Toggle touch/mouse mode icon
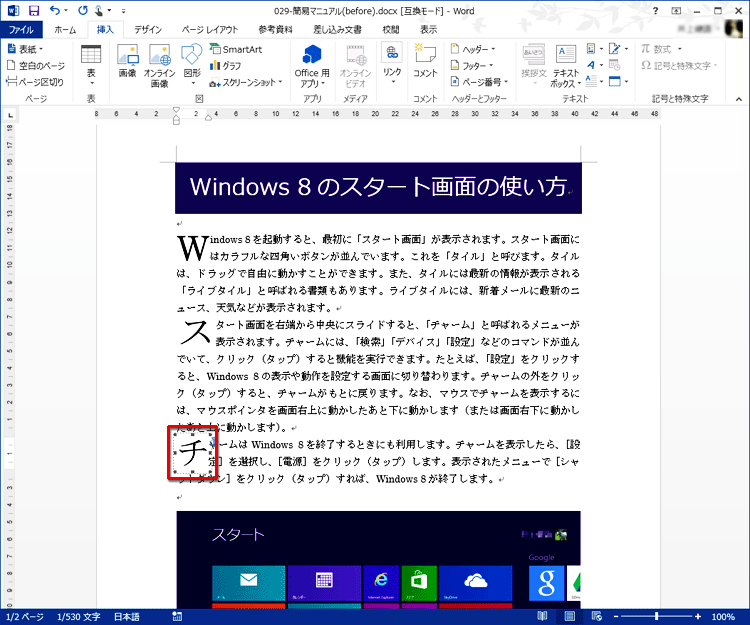This screenshot has height=625, width=750. 99,11
